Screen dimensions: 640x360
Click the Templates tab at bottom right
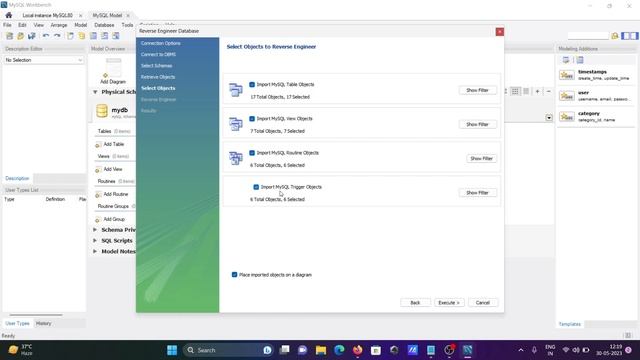pos(570,324)
